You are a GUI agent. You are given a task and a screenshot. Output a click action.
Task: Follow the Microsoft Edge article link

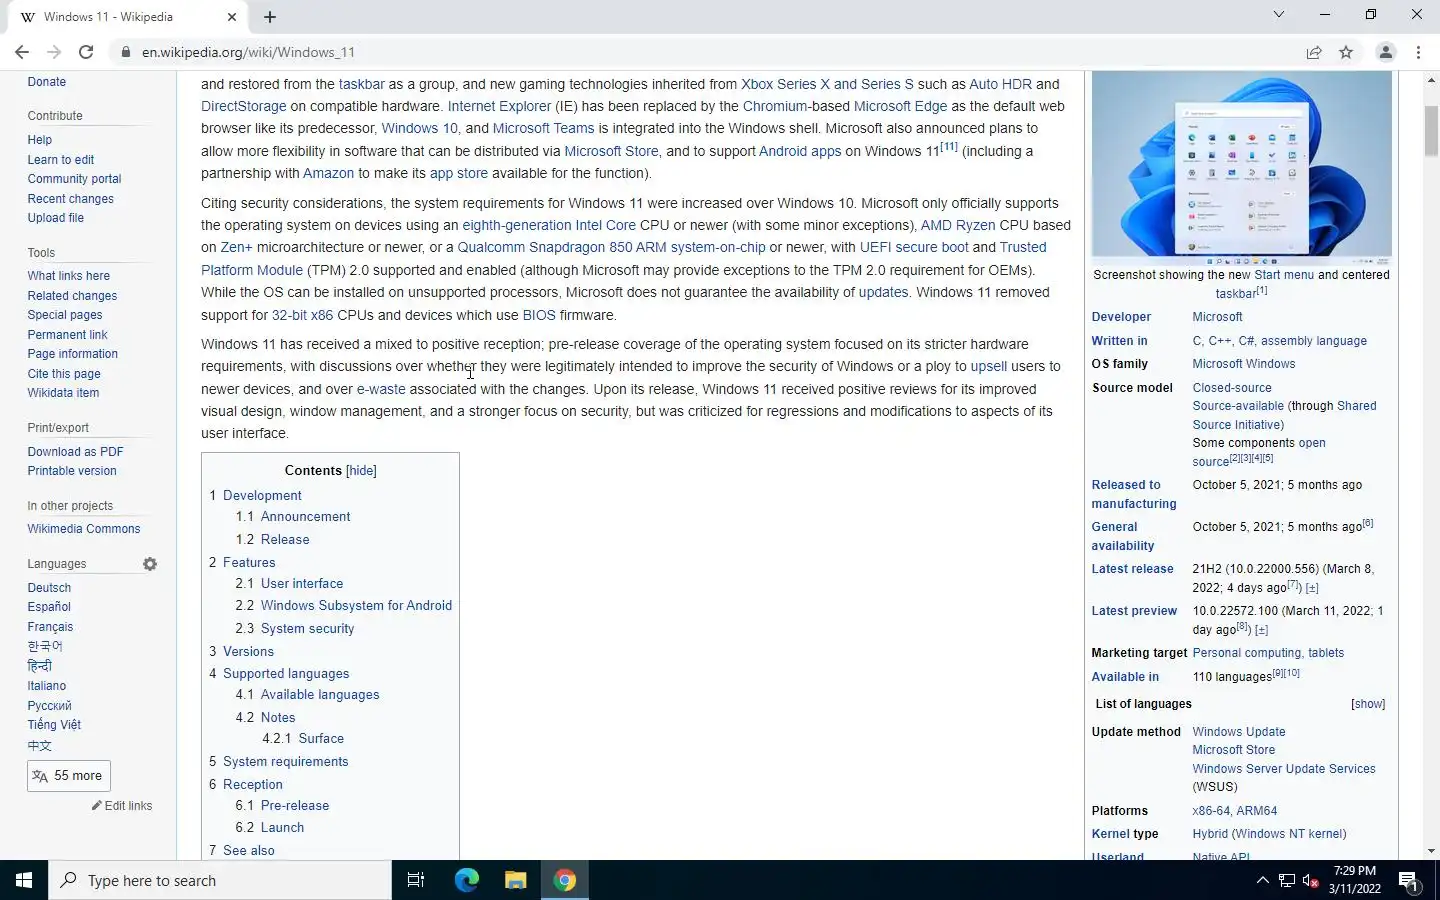[x=900, y=106]
